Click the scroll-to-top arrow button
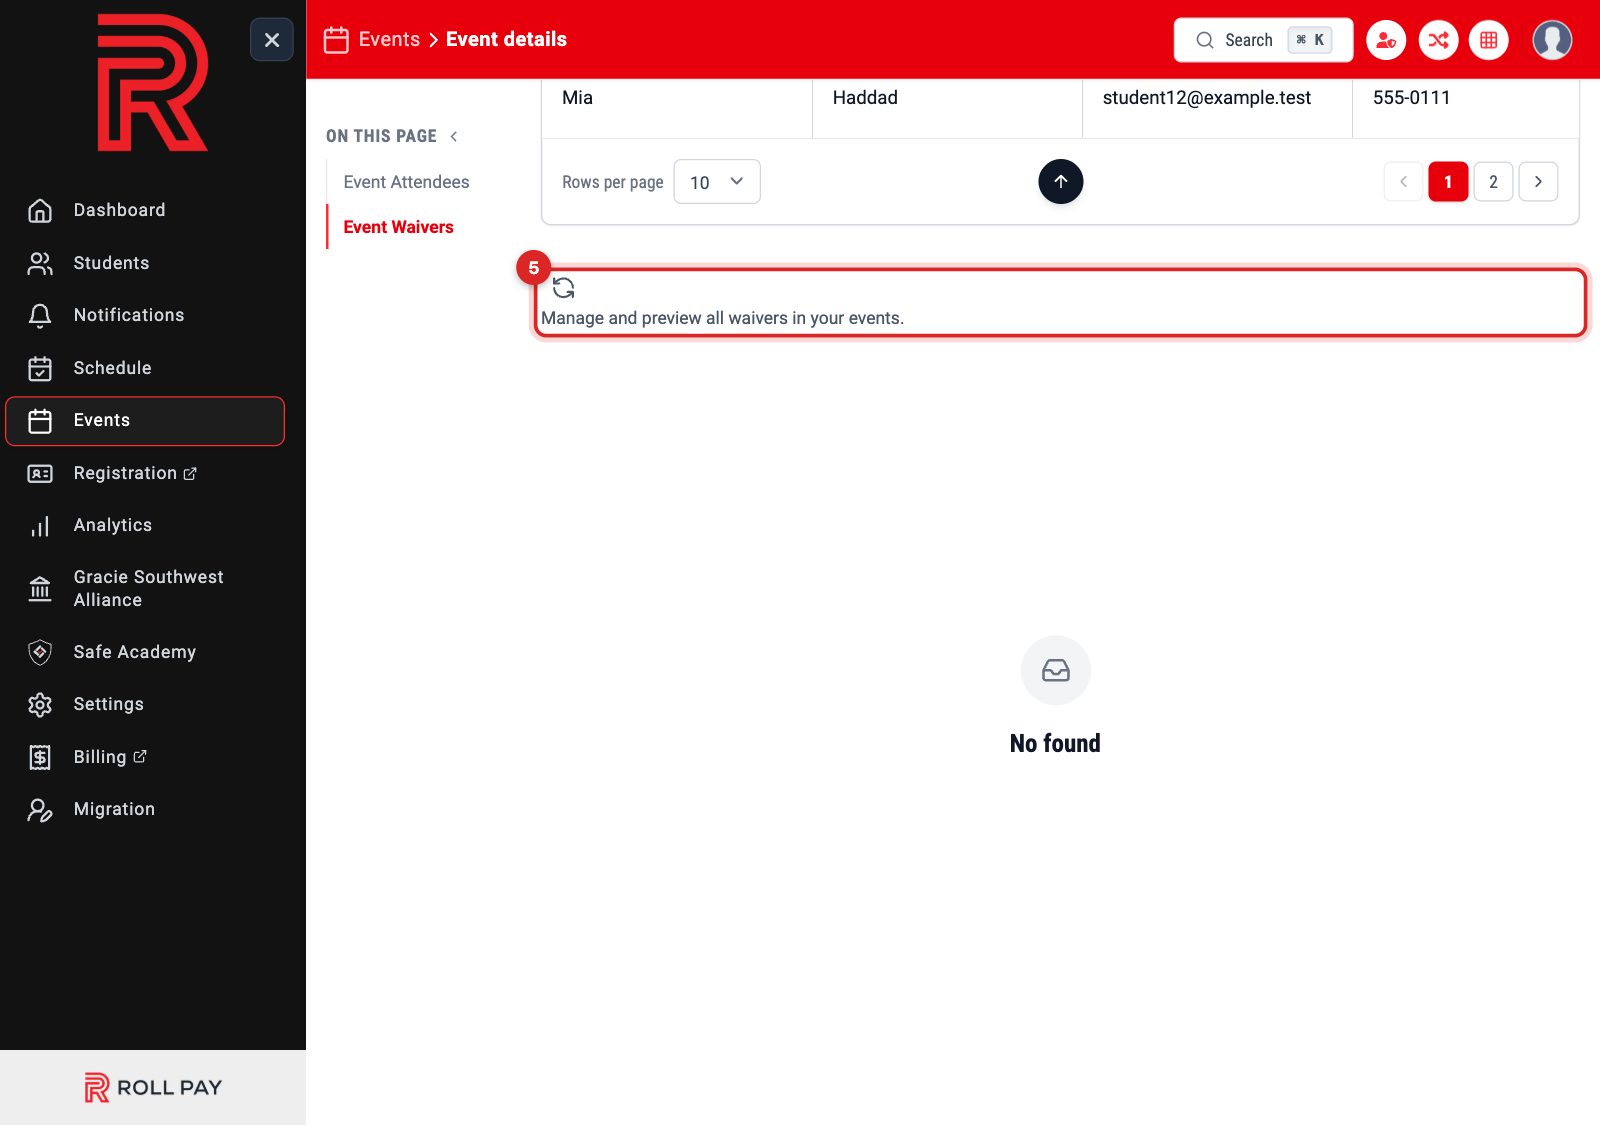The height and width of the screenshot is (1125, 1600). pos(1061,181)
